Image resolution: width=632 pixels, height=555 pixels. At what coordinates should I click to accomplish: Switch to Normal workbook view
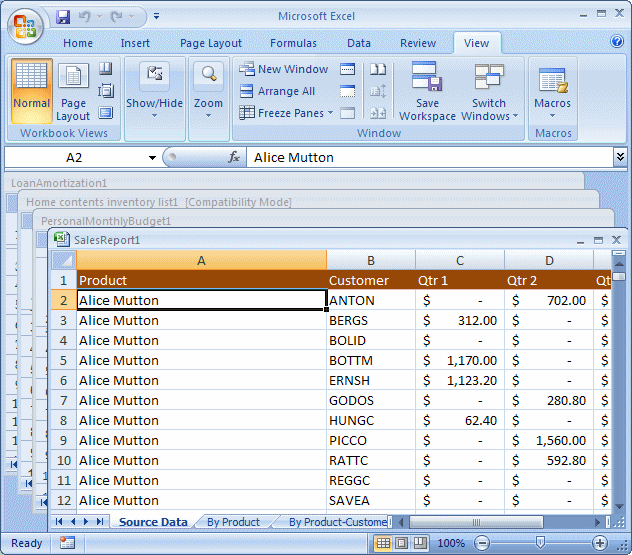(x=31, y=91)
